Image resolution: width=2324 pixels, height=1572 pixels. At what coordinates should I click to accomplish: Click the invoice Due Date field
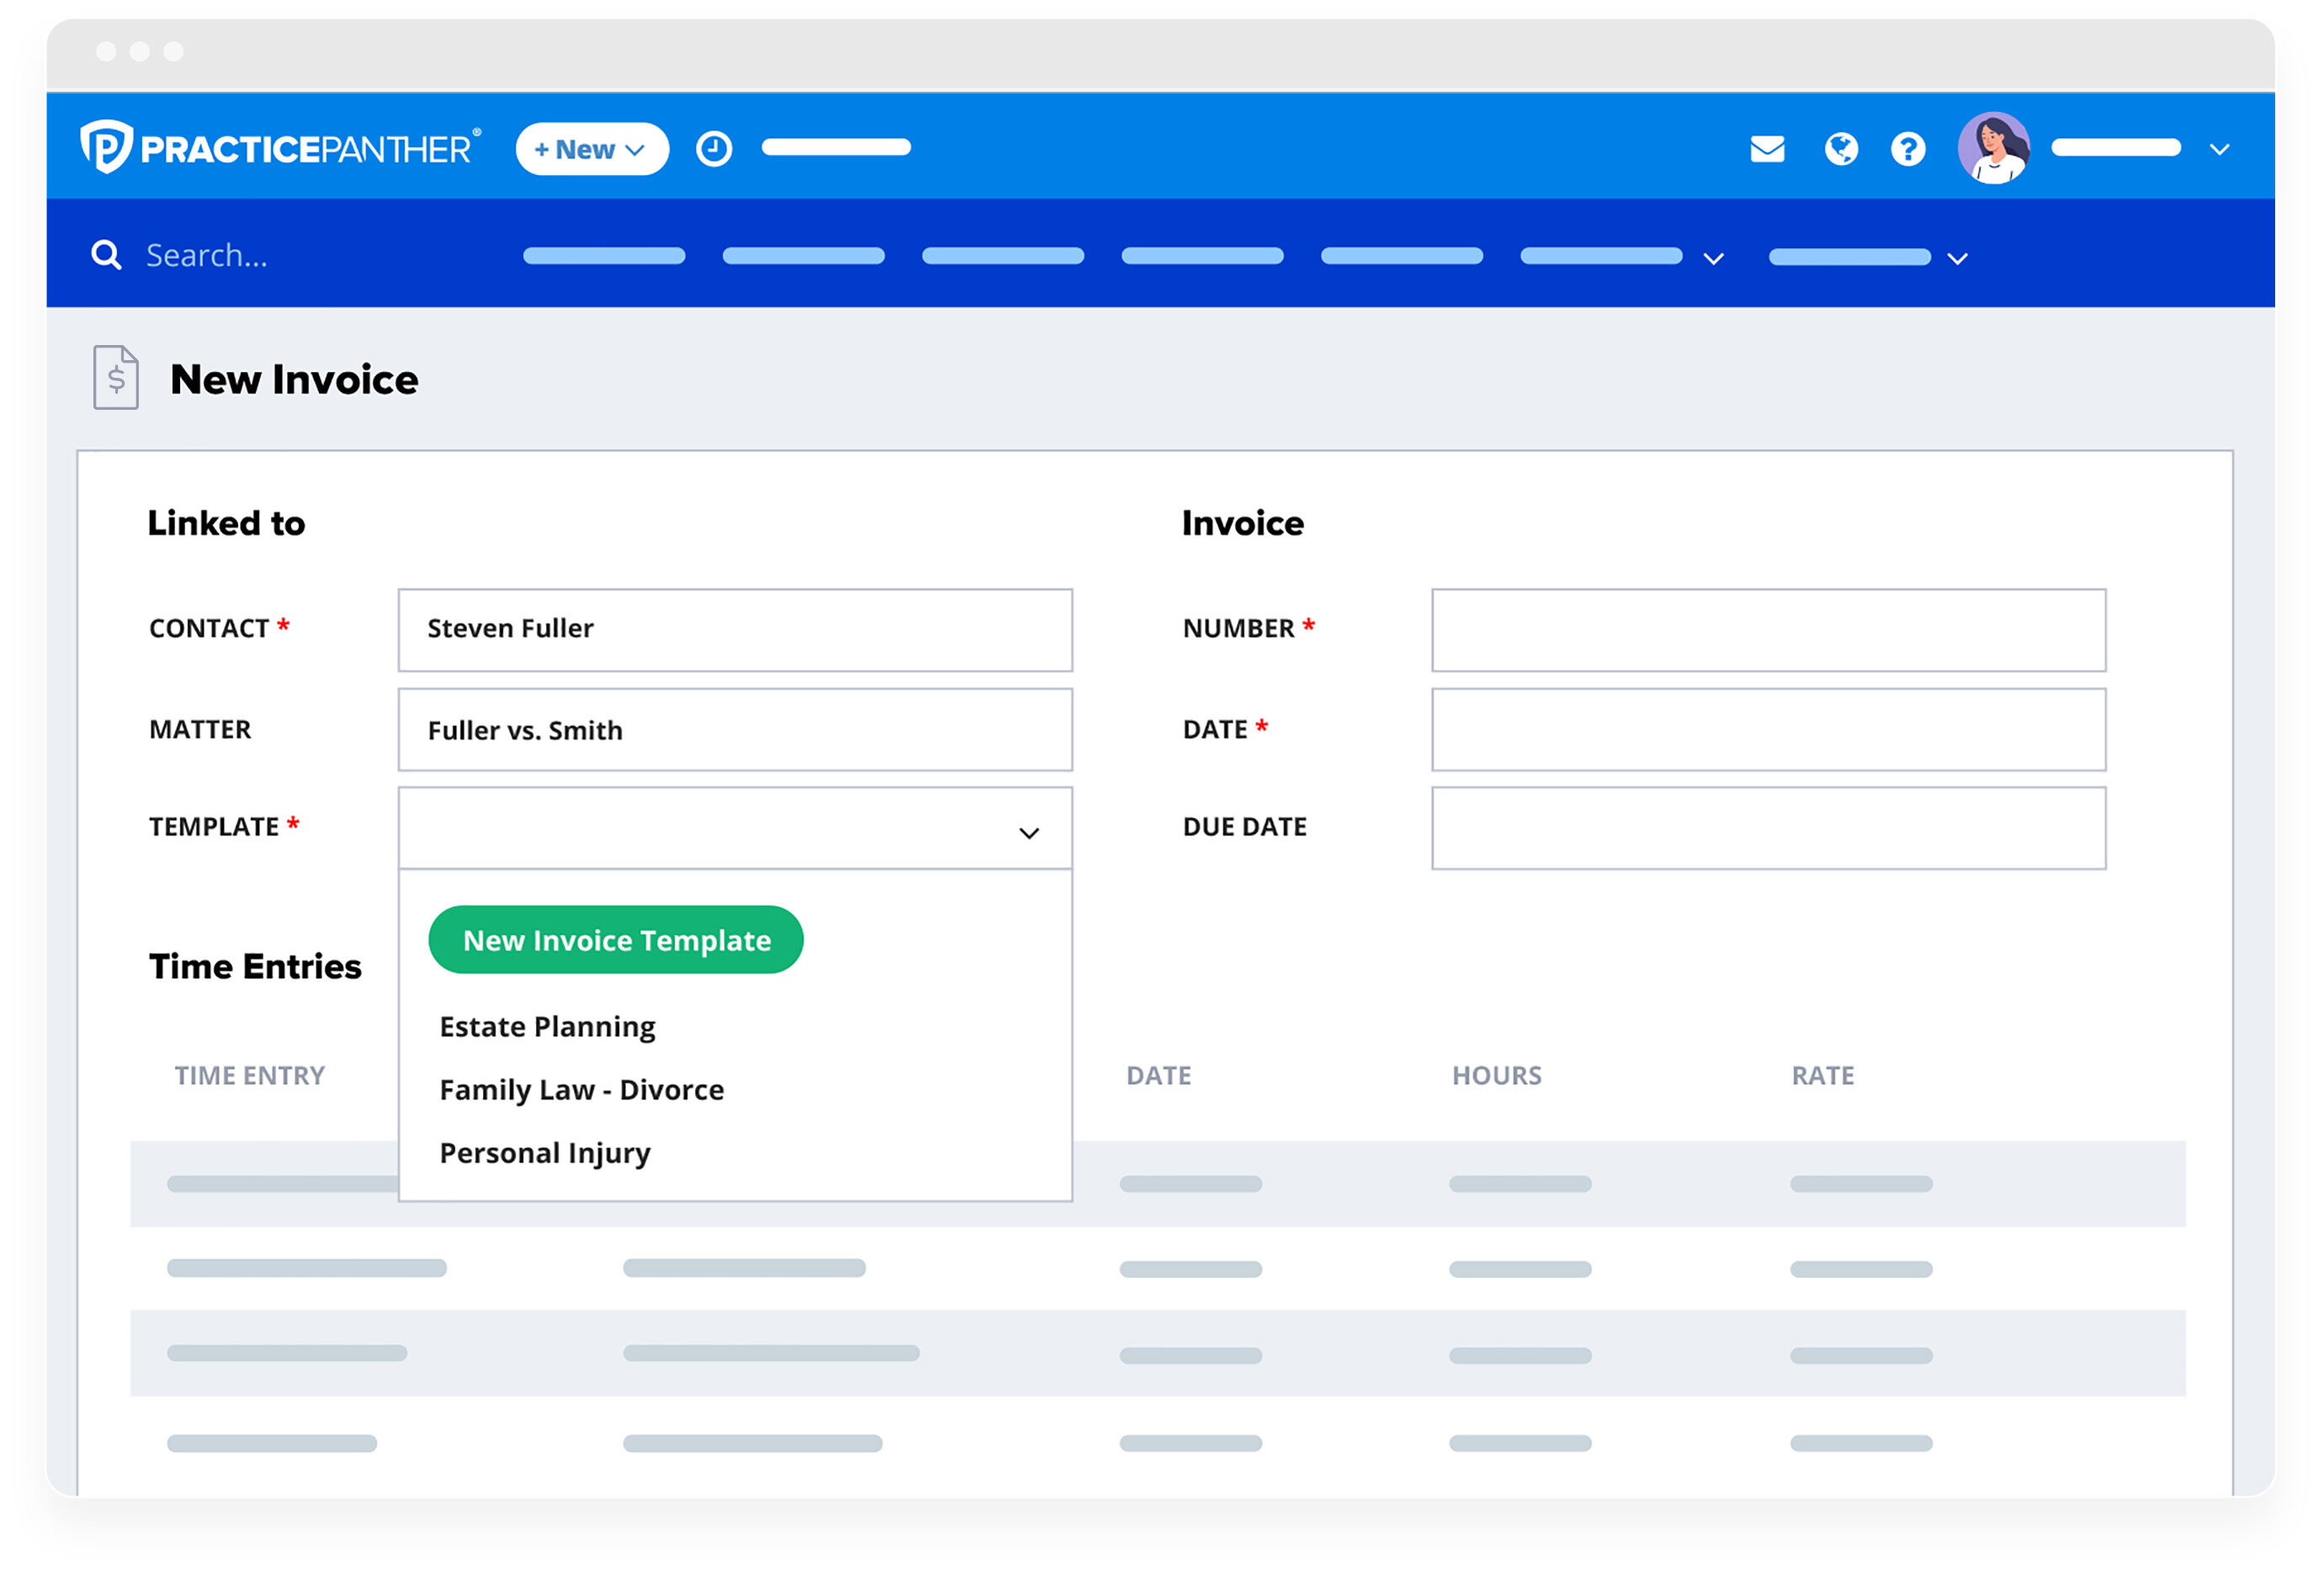click(1768, 827)
